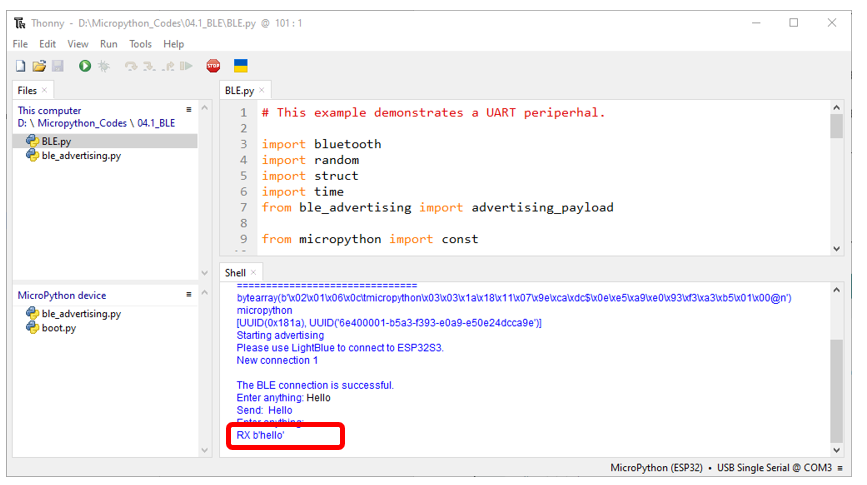Click the Step out debug icon
The width and height of the screenshot is (867, 485).
(x=168, y=66)
